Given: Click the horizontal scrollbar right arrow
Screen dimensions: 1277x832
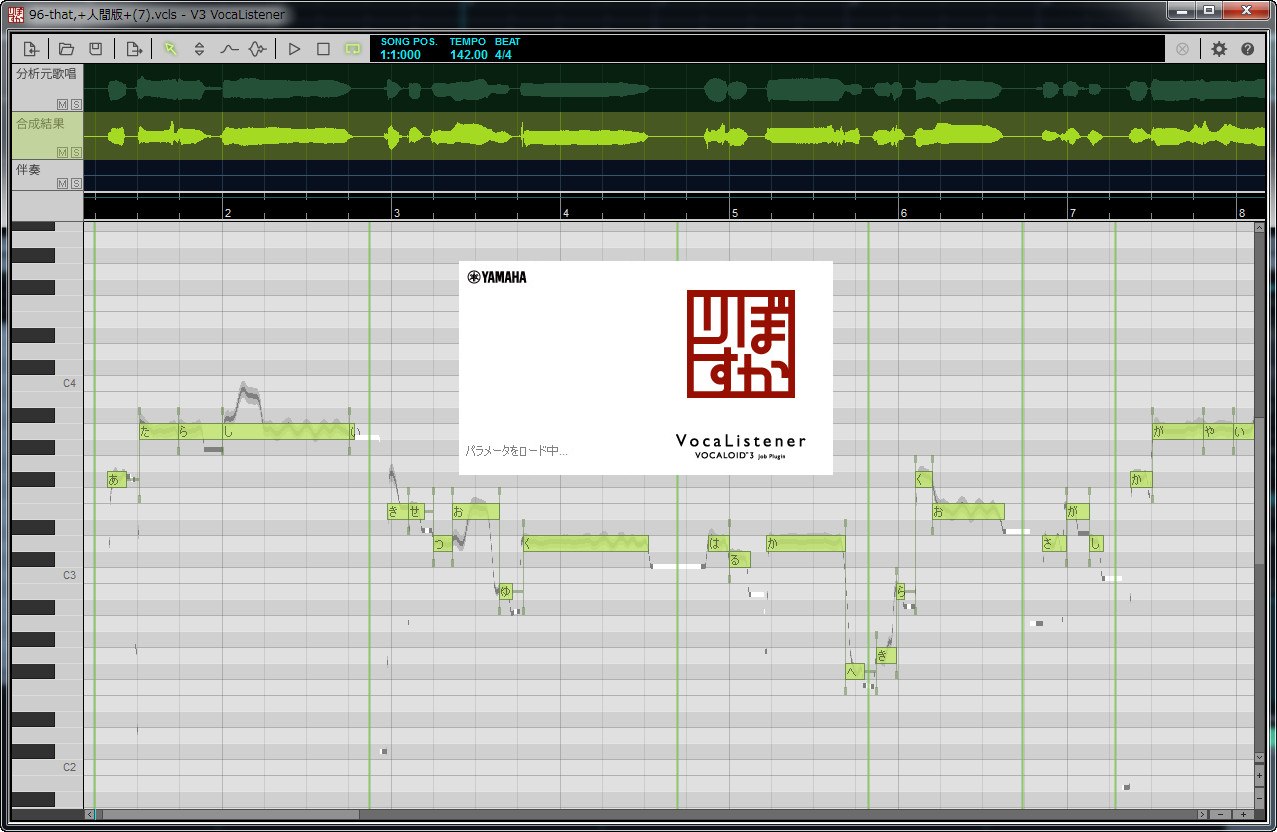Looking at the screenshot, I should point(1204,815).
